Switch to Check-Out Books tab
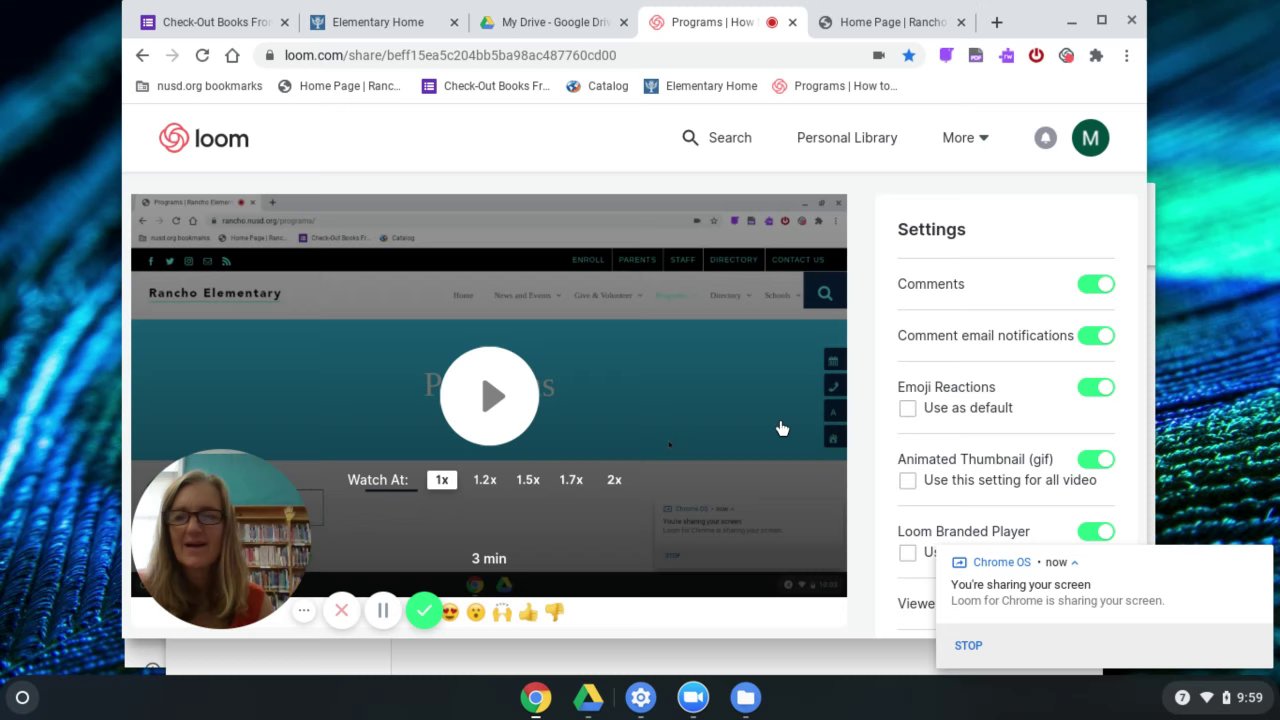 217,22
